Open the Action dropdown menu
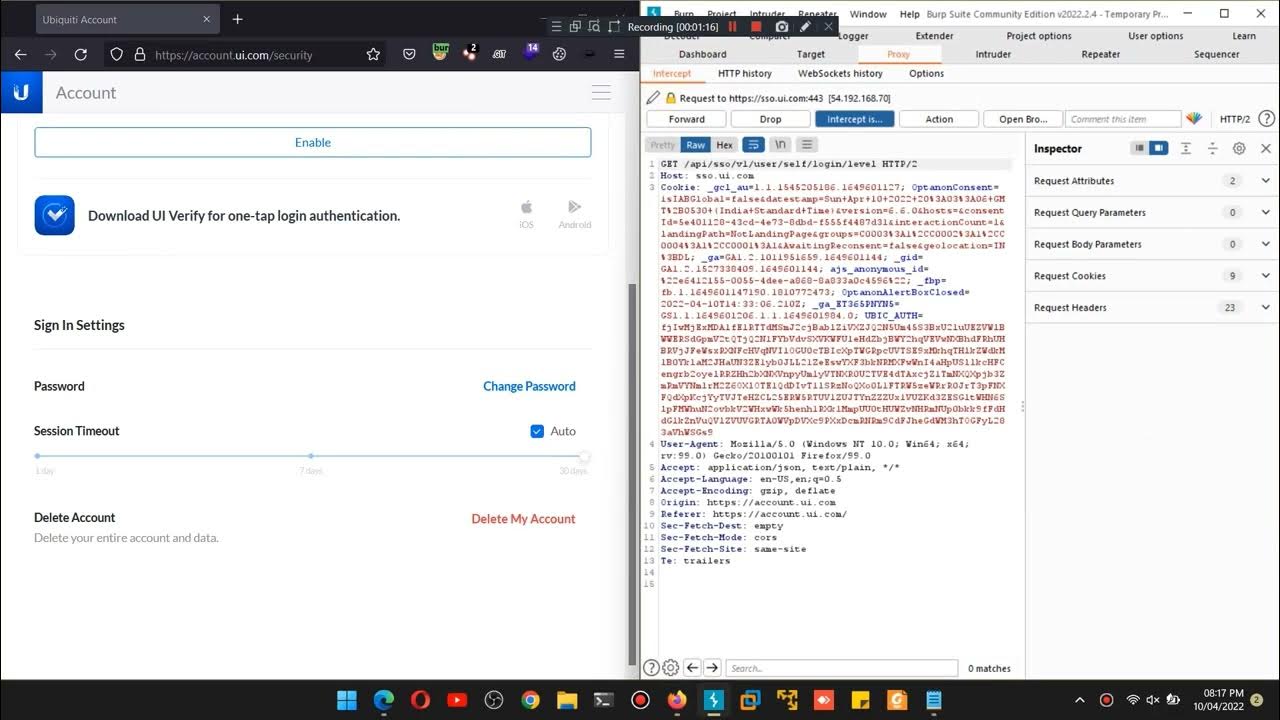 (939, 119)
